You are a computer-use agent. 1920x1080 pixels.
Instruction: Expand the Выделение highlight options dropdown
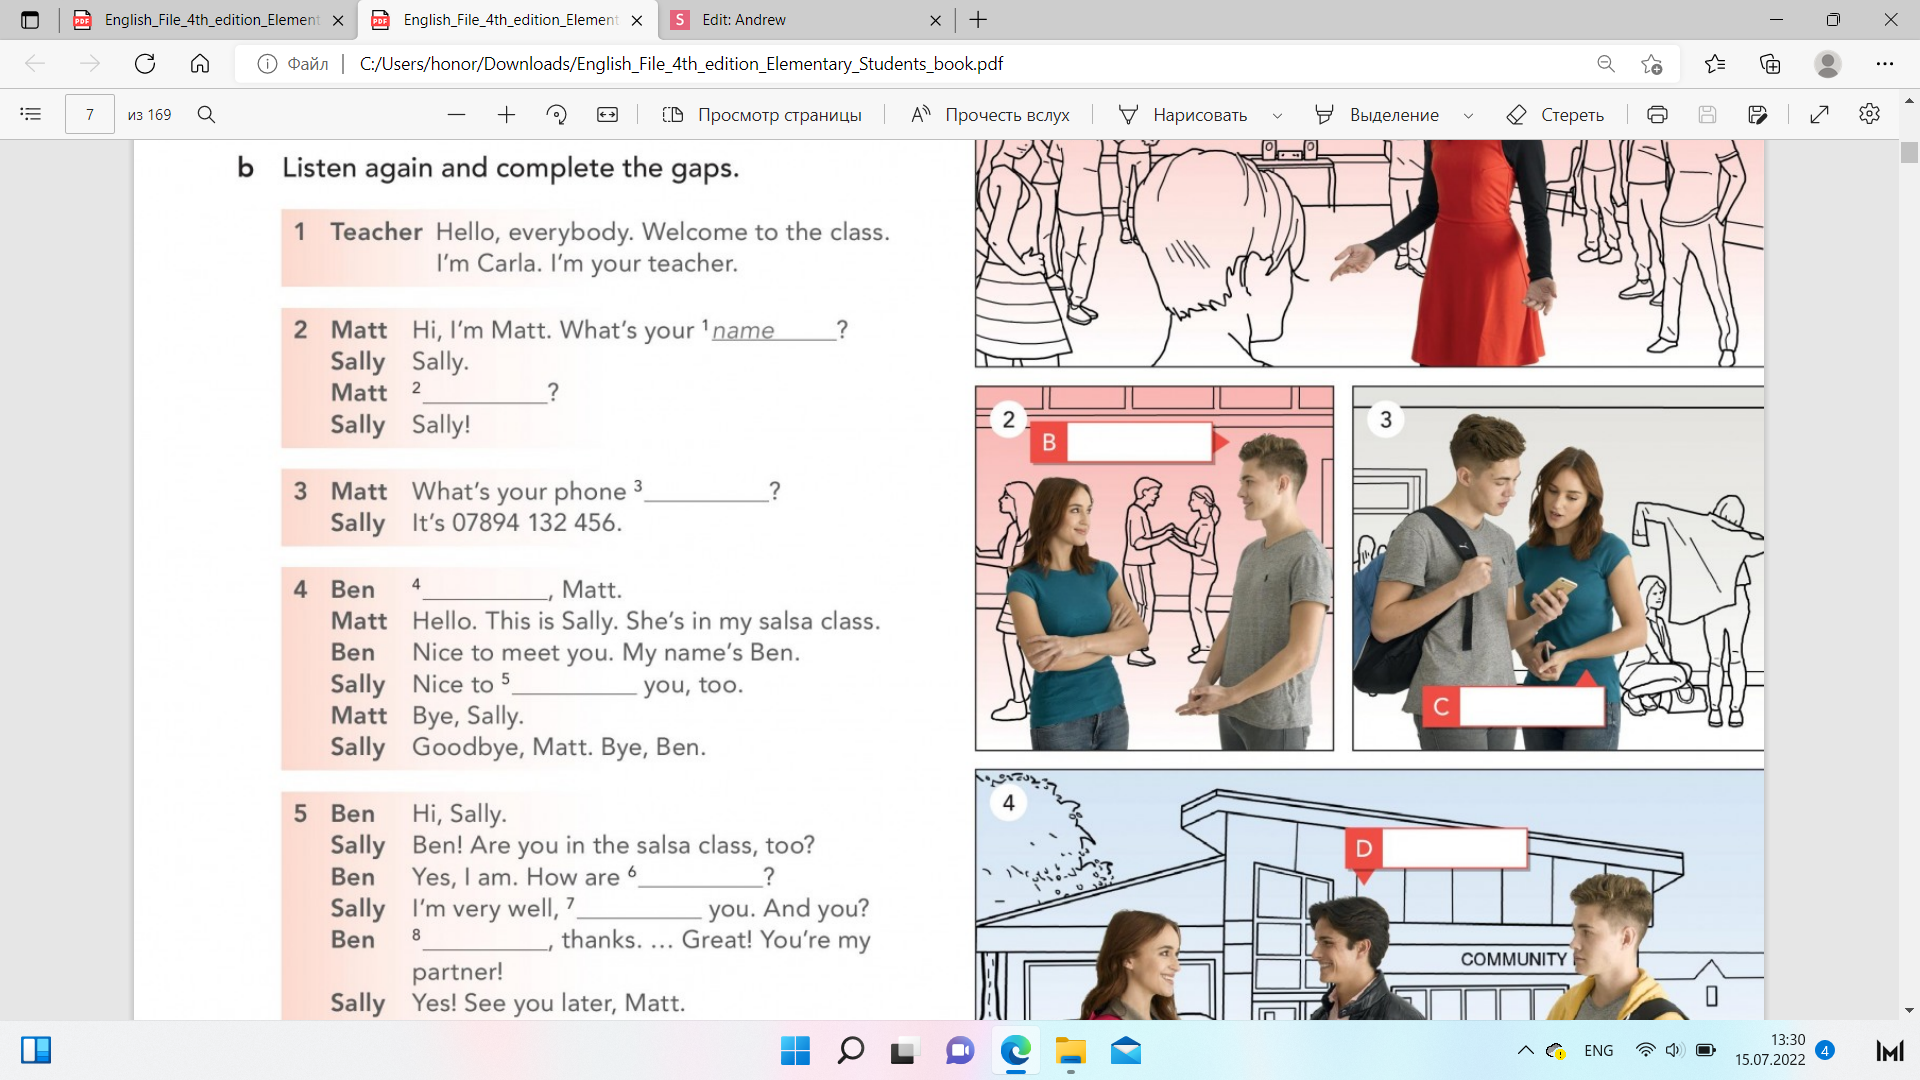[x=1468, y=115]
